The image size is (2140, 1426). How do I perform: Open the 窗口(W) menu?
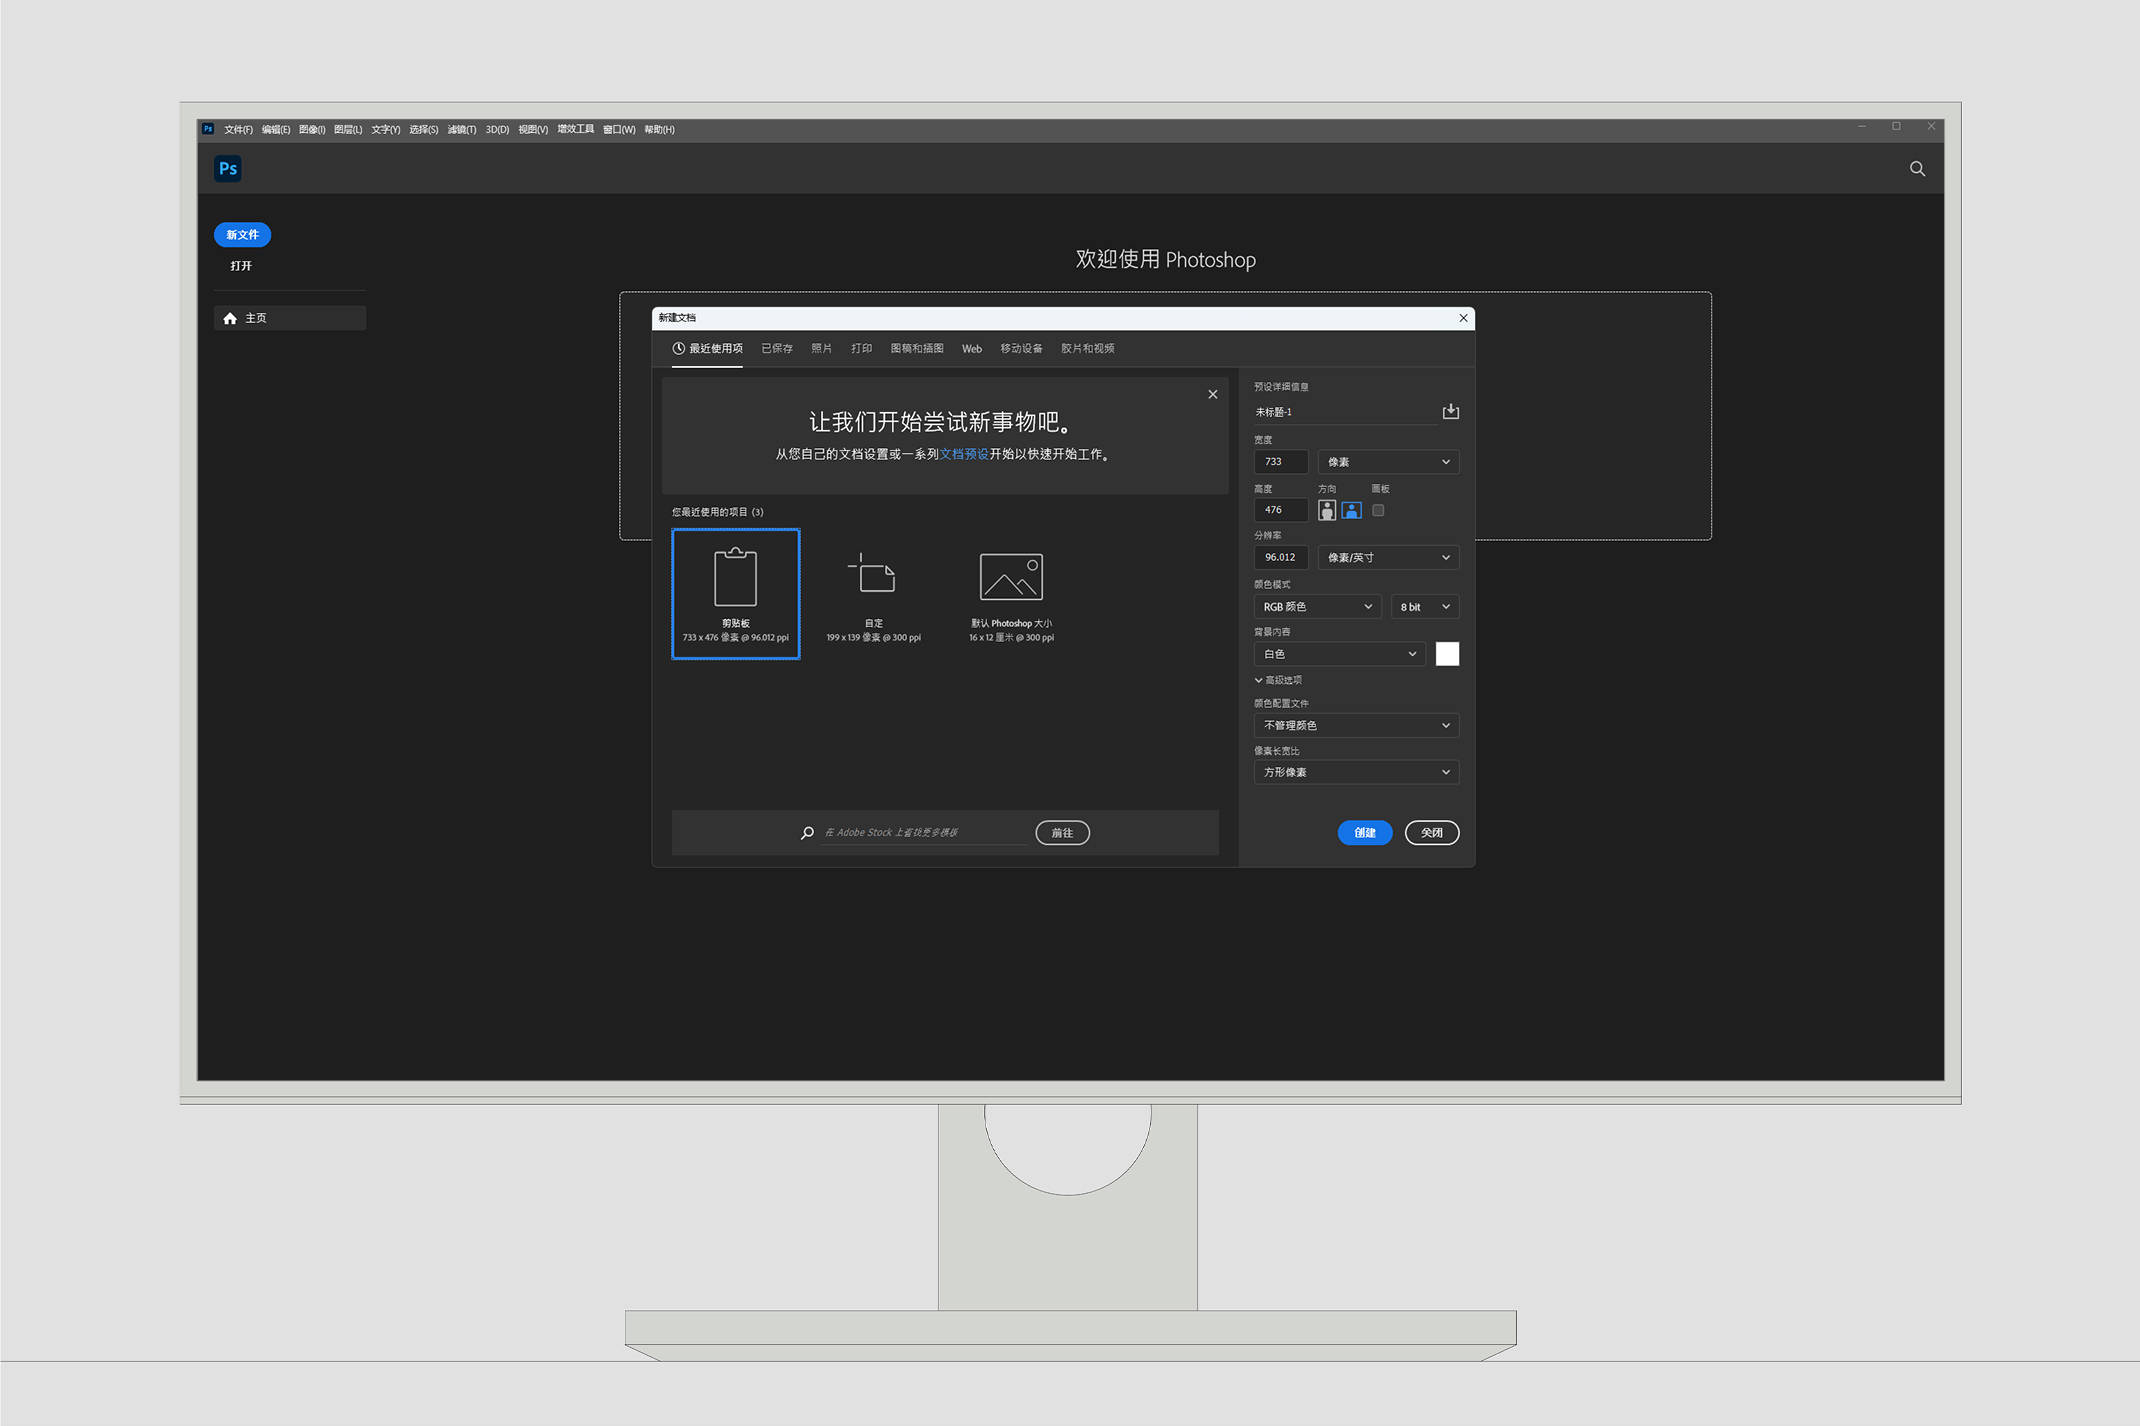pyautogui.click(x=619, y=130)
